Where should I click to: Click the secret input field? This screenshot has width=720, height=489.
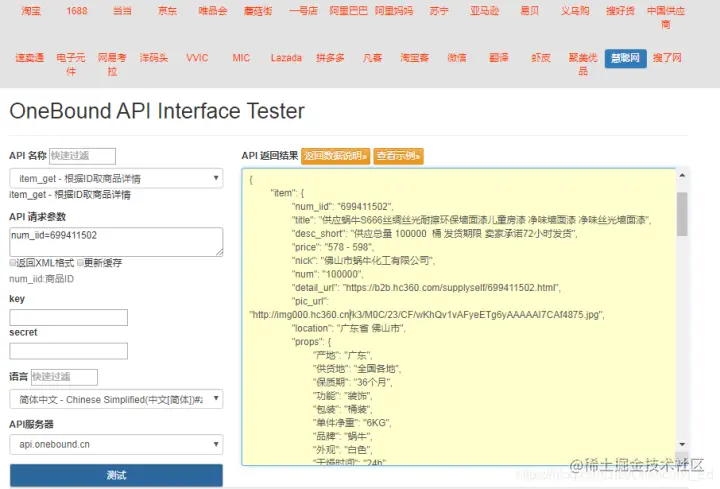68,351
